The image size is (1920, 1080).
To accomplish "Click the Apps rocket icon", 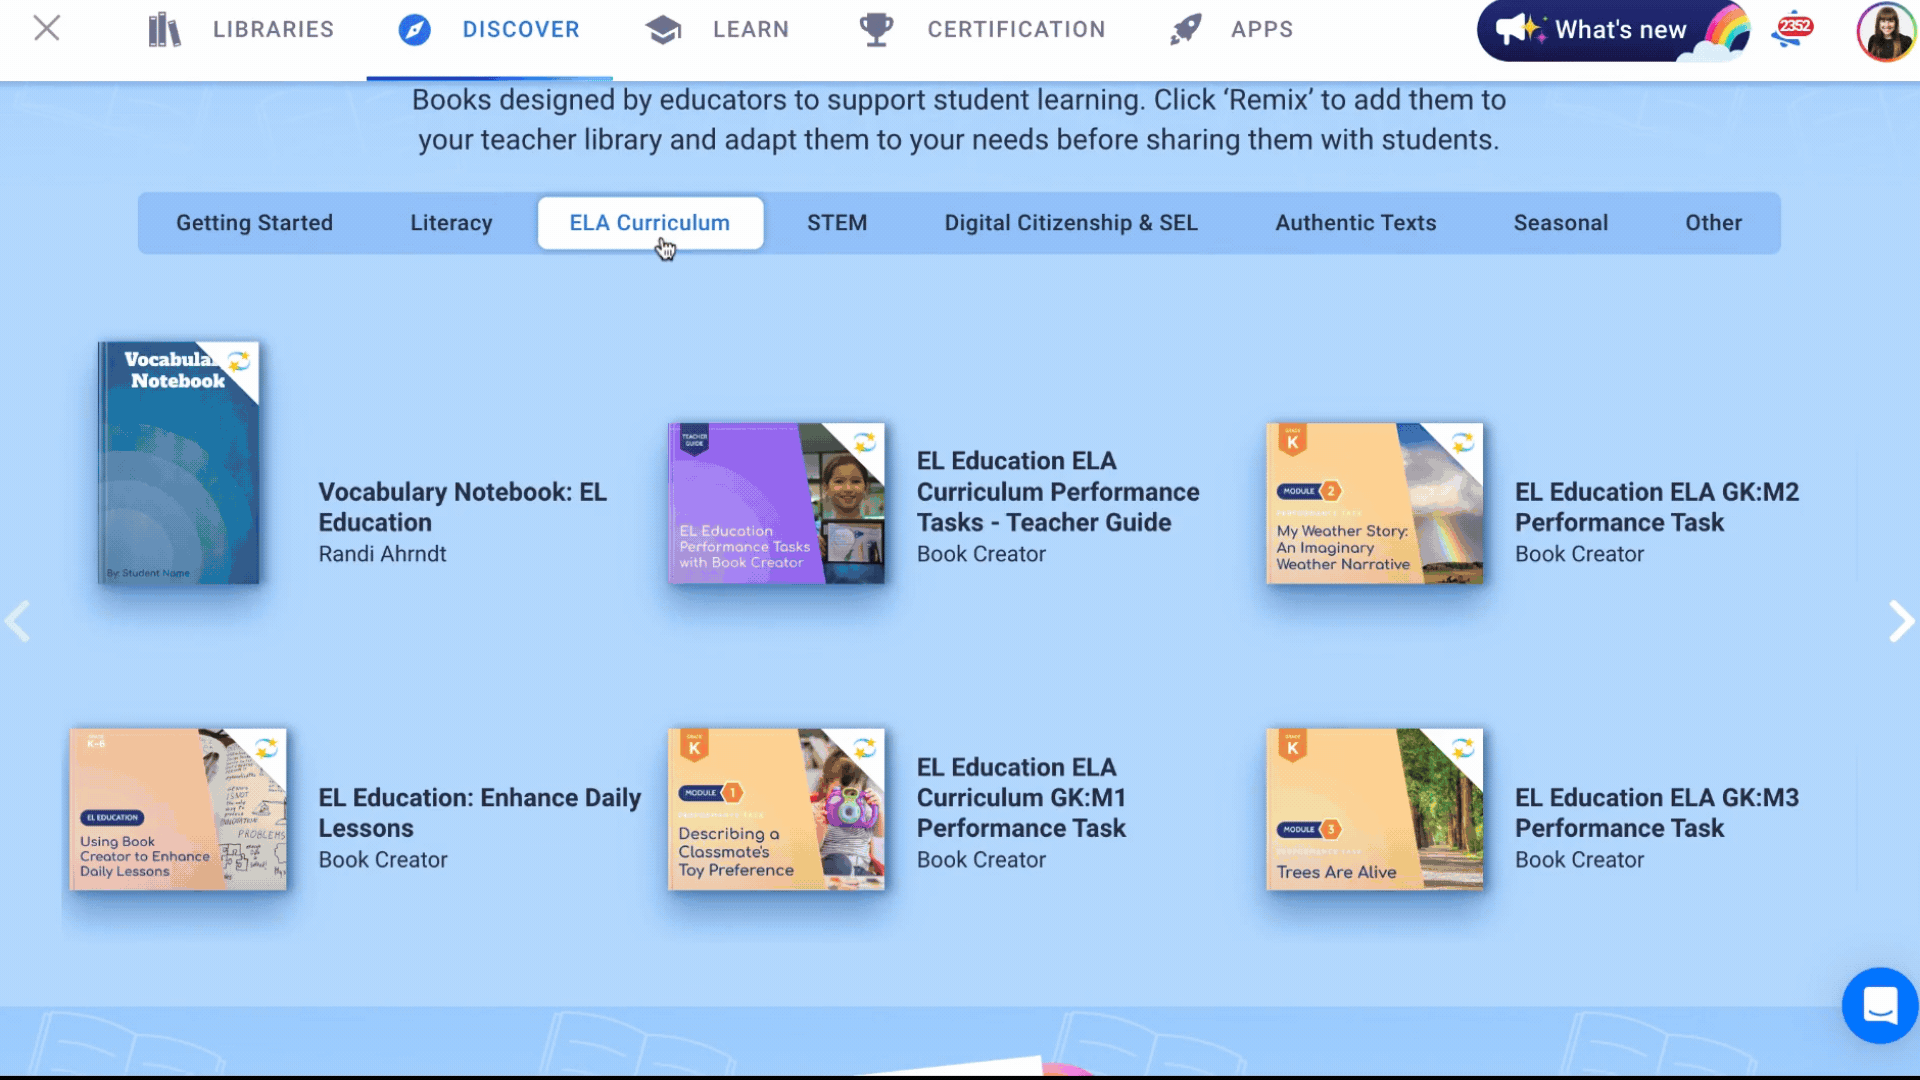I will [x=1186, y=30].
